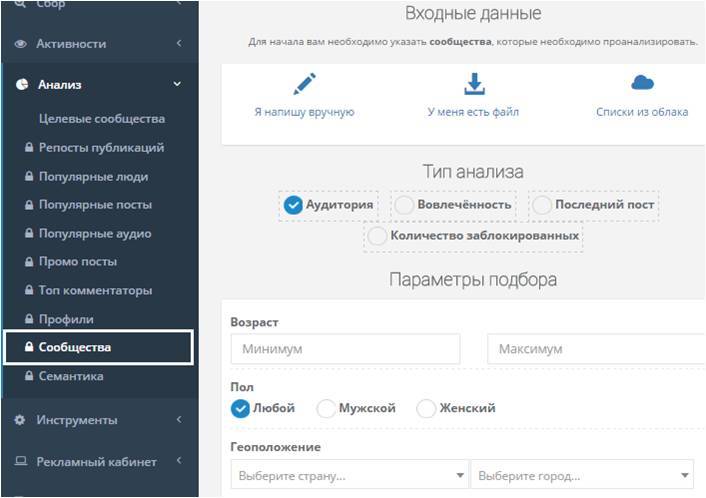The height and width of the screenshot is (498, 706).
Task: Choose Мужской gender option
Action: [x=326, y=408]
